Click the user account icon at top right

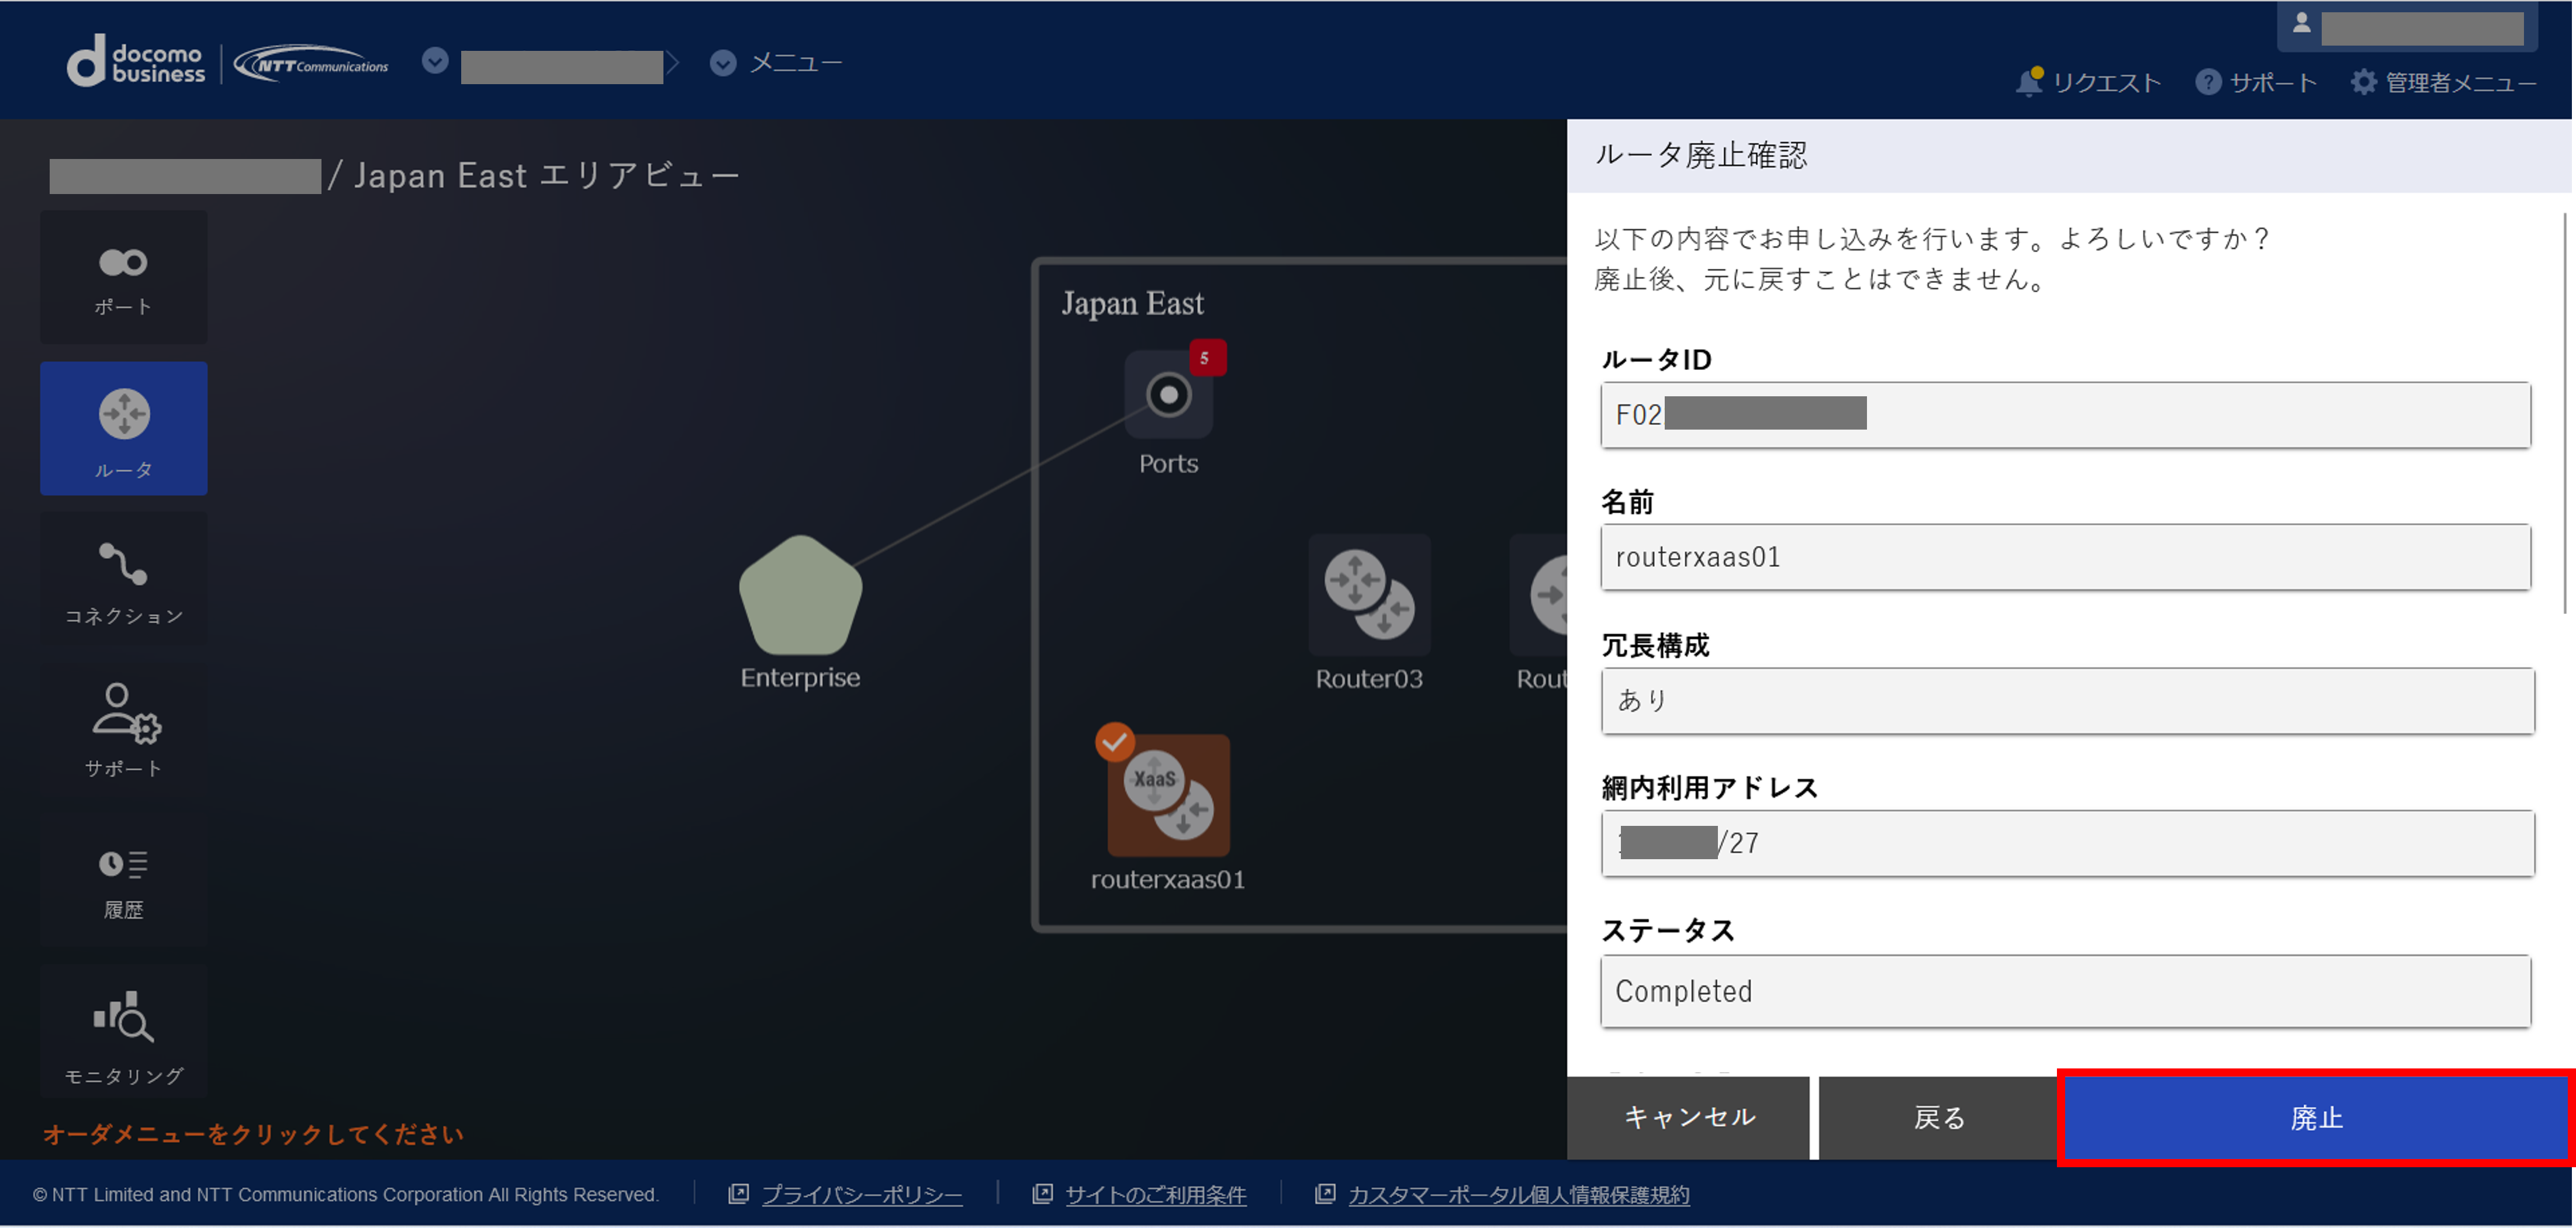(2302, 23)
